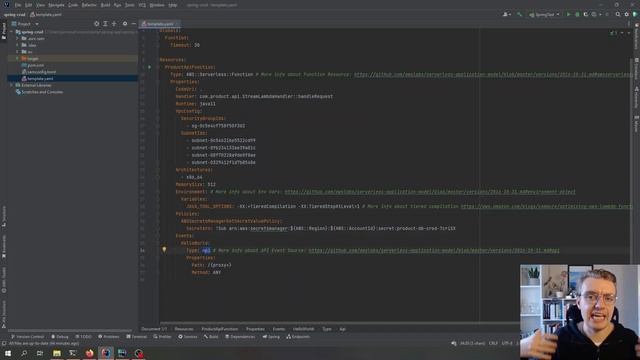This screenshot has height=360, width=640.
Task: Select samconfig.toml in project tree
Action: [39, 72]
